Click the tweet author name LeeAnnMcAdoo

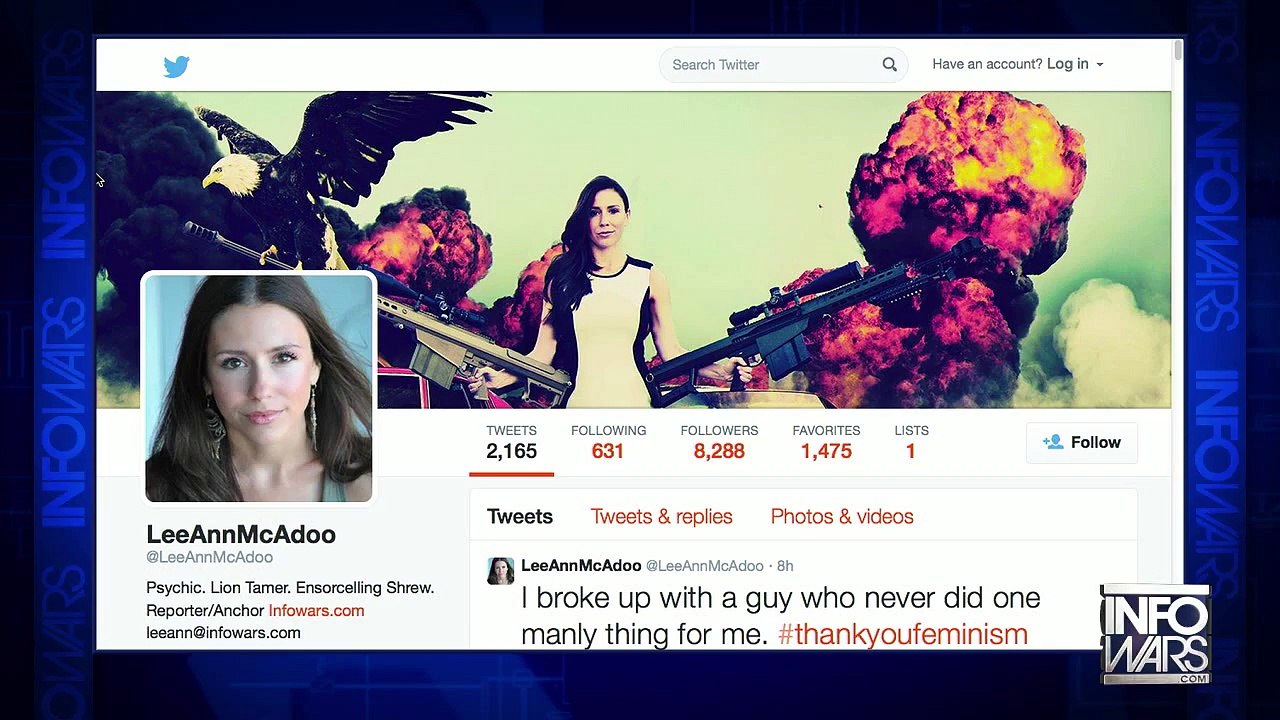581,566
